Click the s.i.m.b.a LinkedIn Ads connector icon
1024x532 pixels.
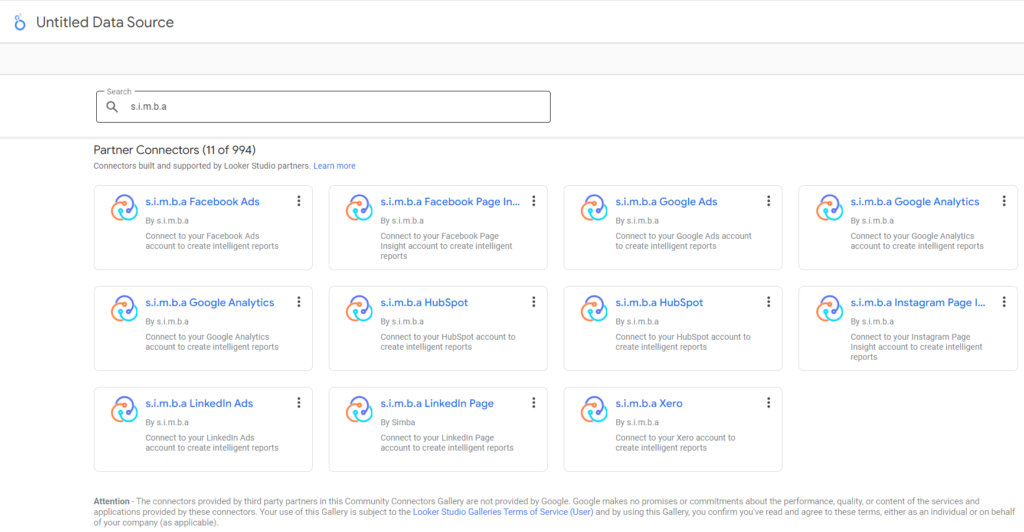(124, 409)
